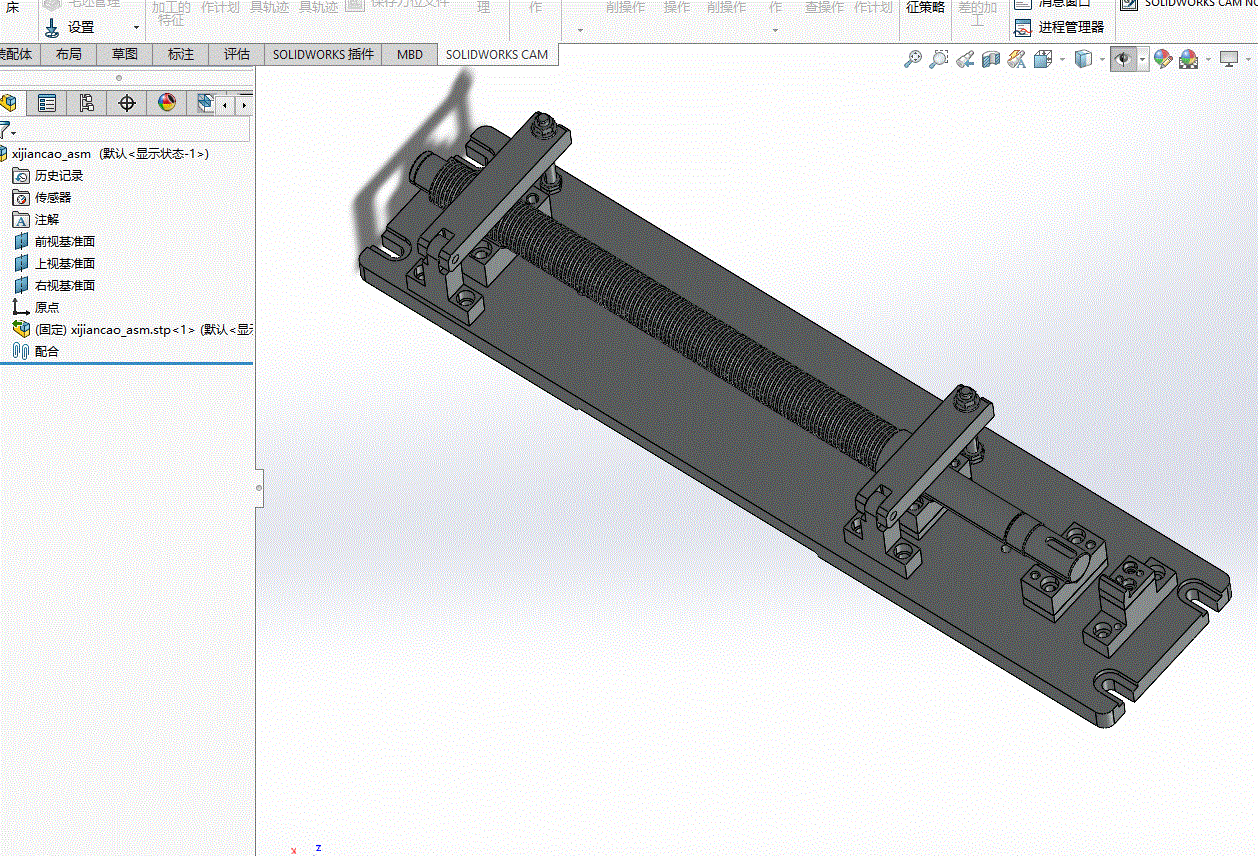
Task: Click the View Settings monitor icon
Action: pyautogui.click(x=1229, y=60)
